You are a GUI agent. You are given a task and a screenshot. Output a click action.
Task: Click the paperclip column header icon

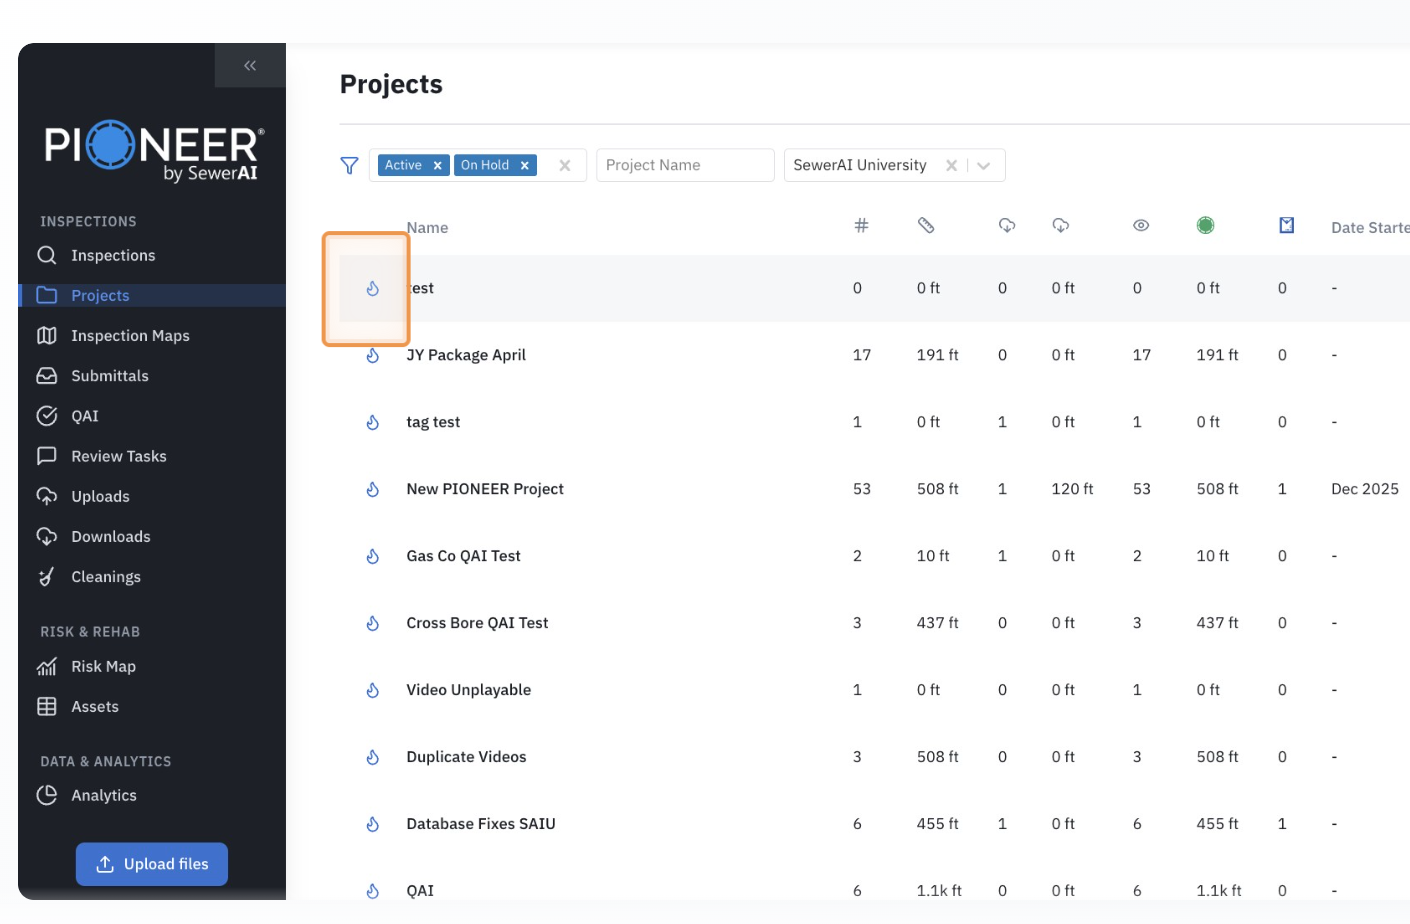pos(926,226)
